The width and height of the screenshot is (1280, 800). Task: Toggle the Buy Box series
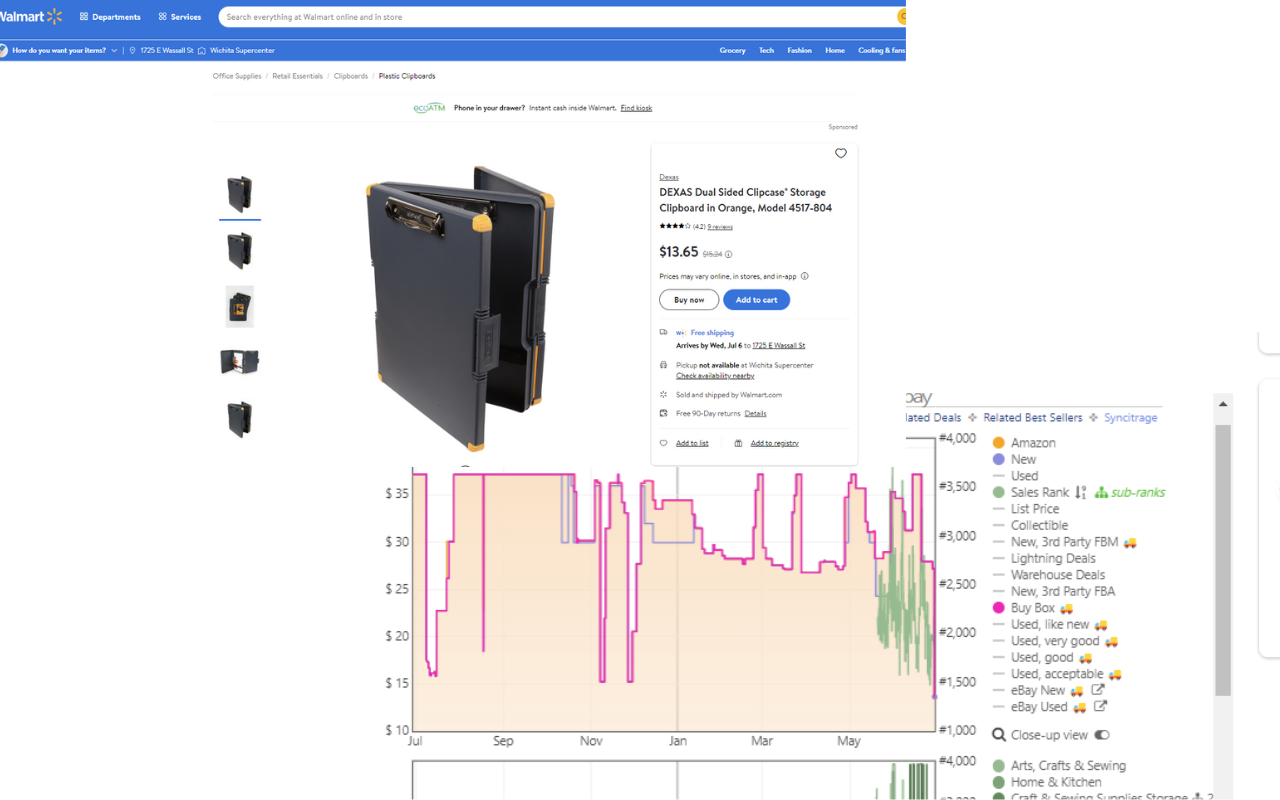coord(1032,608)
